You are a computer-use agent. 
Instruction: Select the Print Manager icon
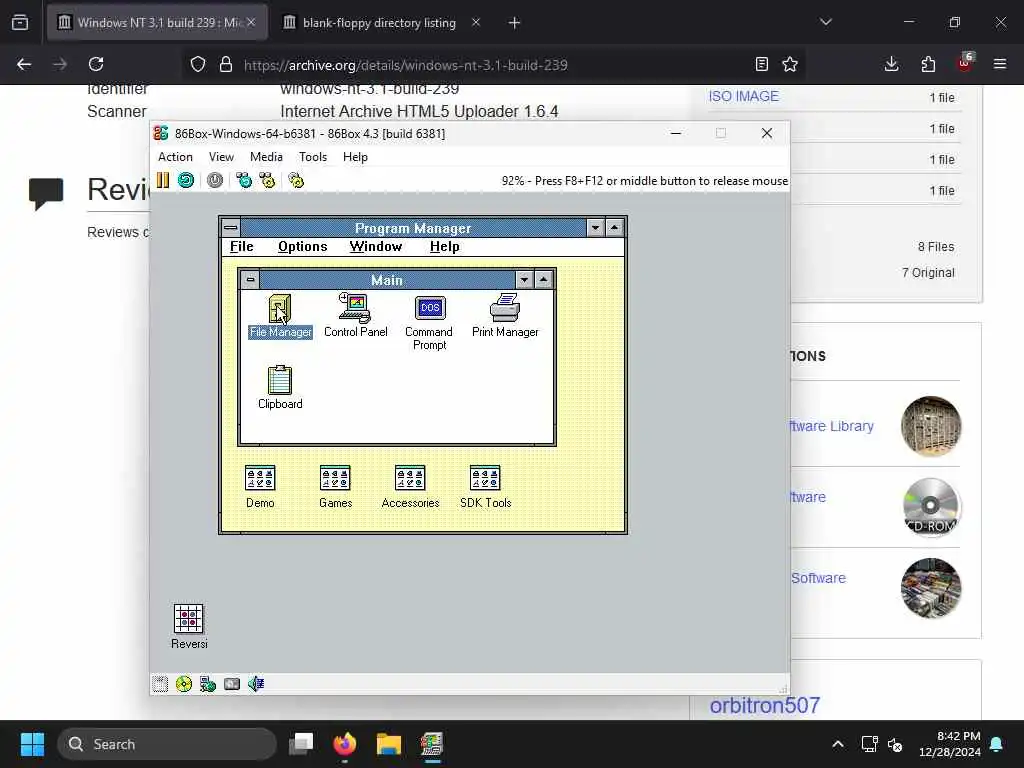tap(505, 315)
